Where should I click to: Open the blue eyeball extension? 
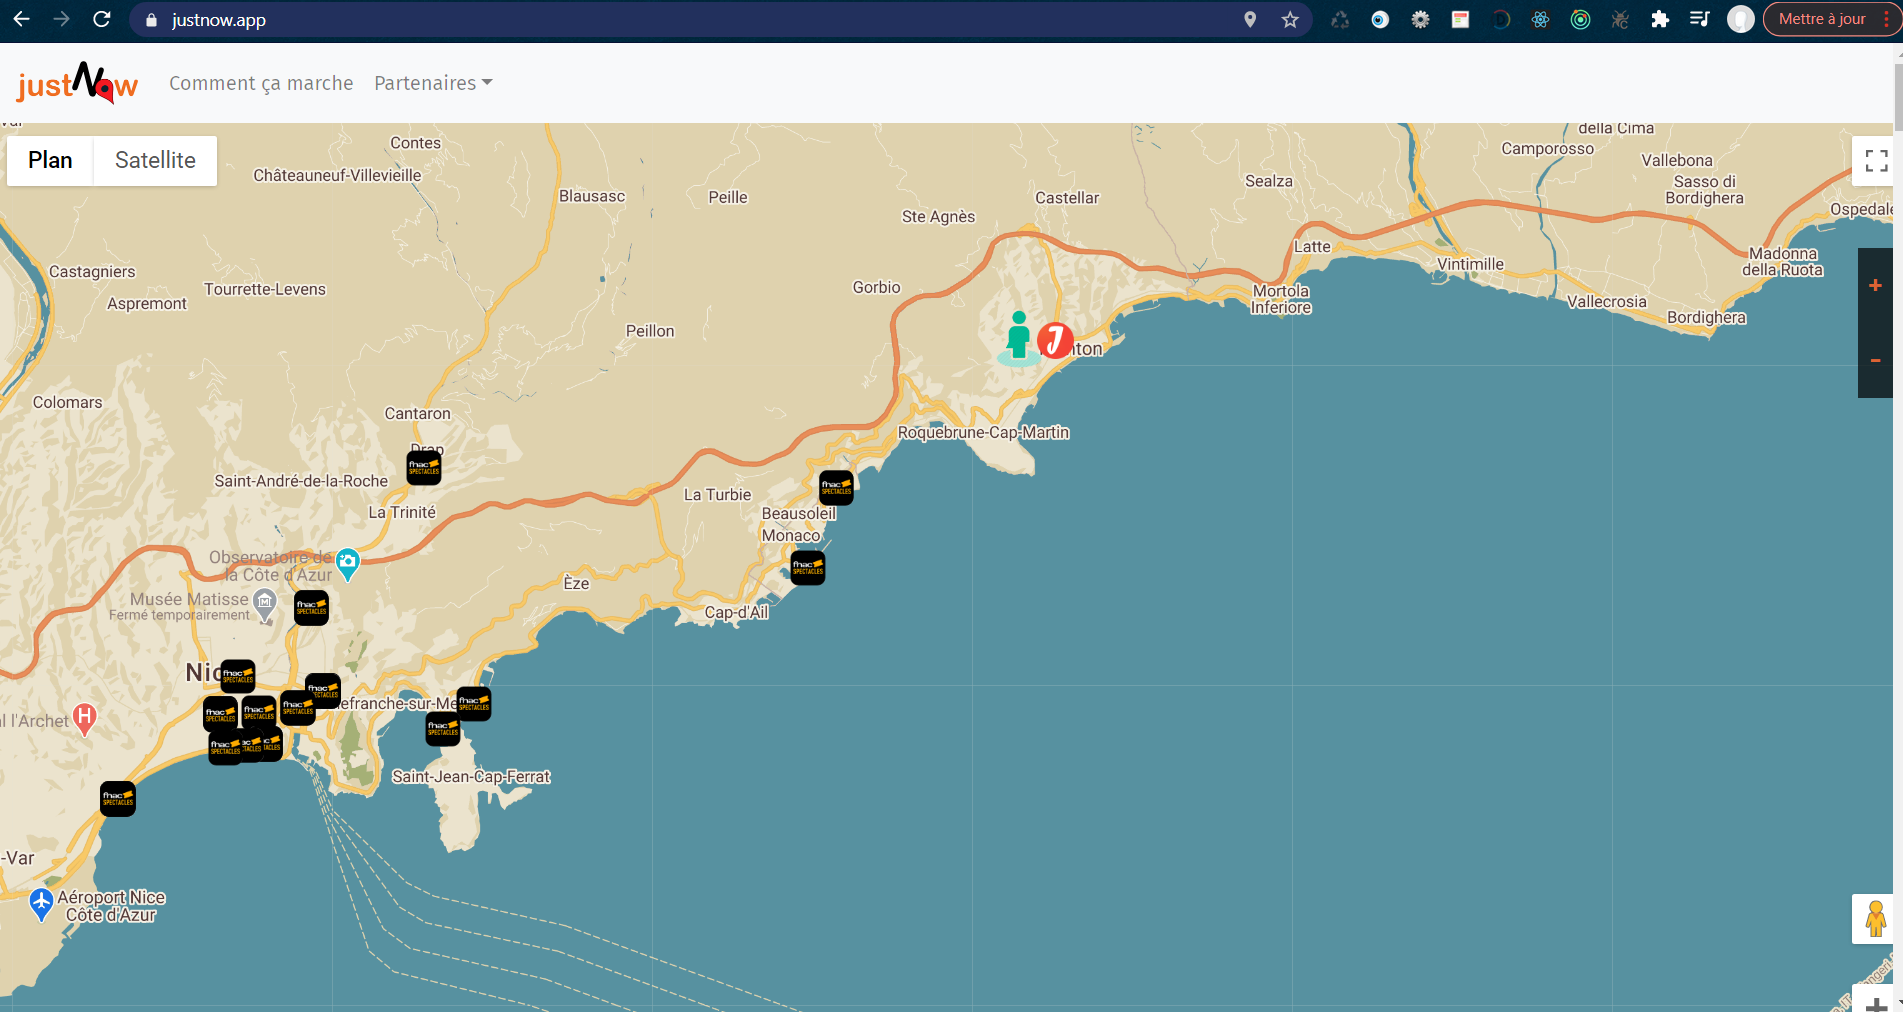pyautogui.click(x=1380, y=20)
